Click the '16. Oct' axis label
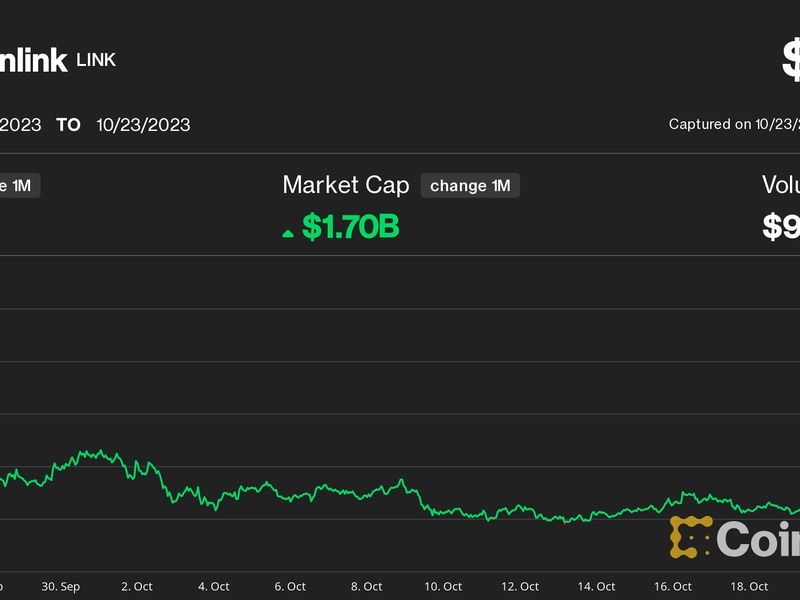 672,587
